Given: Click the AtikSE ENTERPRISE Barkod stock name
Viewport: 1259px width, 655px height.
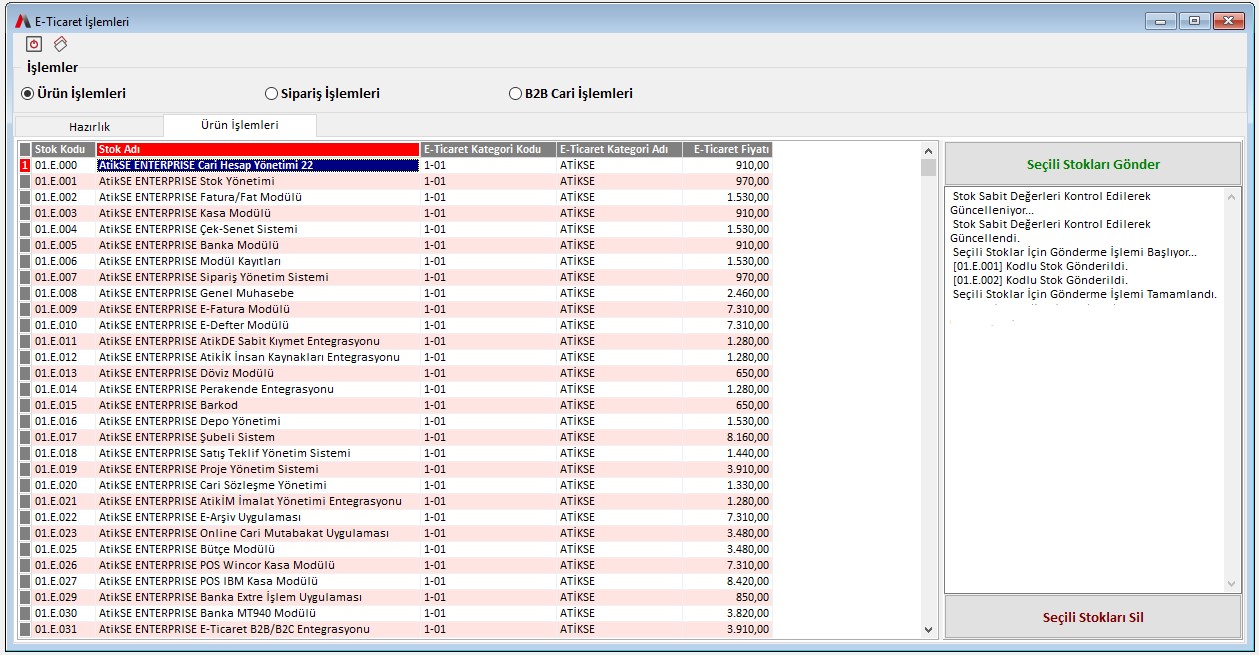Looking at the screenshot, I should point(168,405).
